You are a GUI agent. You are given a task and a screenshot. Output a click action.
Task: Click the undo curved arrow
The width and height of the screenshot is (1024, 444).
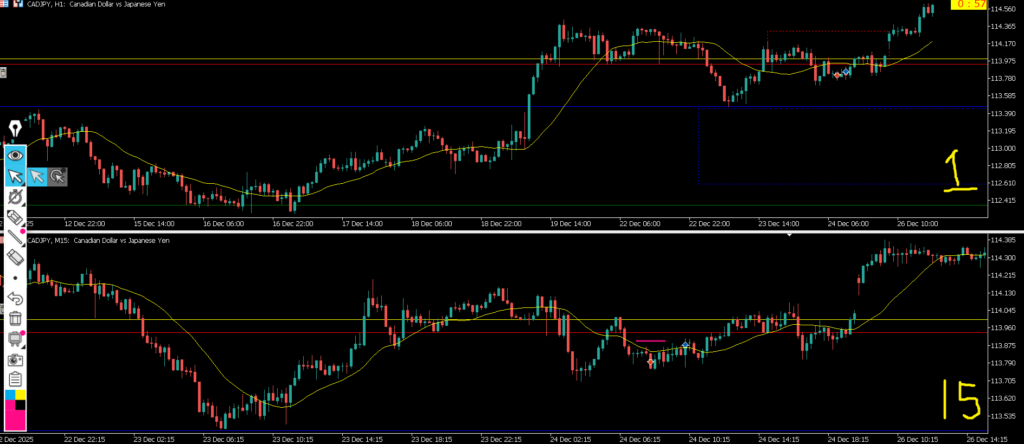click(x=15, y=298)
